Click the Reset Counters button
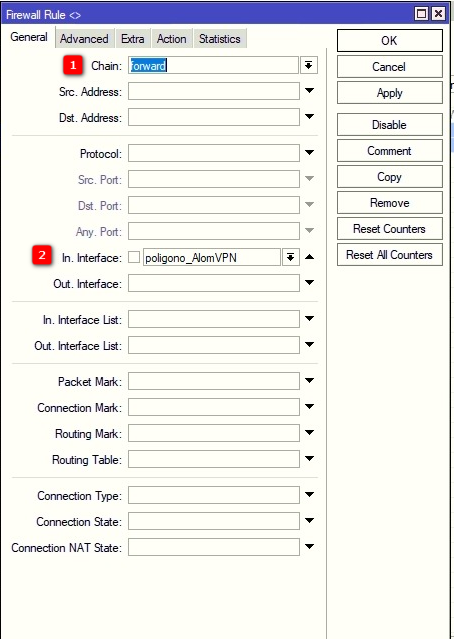Image resolution: width=454 pixels, height=639 pixels. [x=390, y=229]
